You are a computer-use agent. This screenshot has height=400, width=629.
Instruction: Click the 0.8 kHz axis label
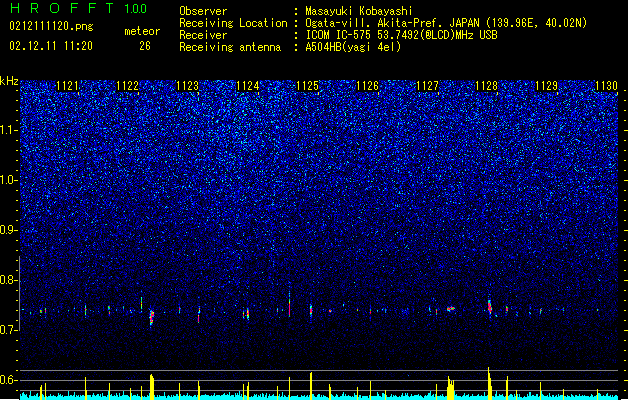click(9, 280)
